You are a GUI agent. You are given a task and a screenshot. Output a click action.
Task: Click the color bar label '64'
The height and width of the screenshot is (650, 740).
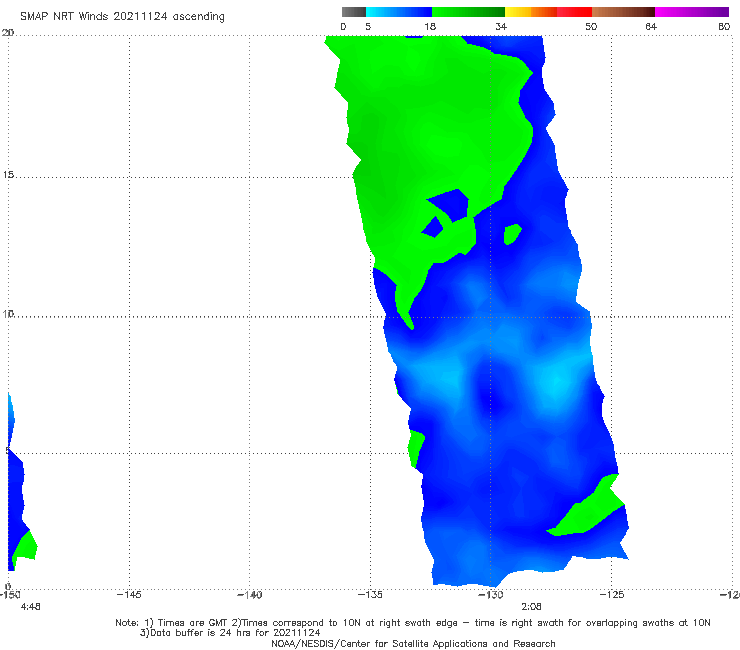651,27
